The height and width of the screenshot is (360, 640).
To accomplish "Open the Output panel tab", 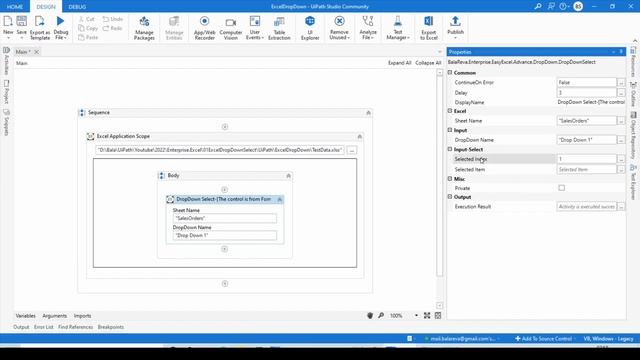I will pos(21,327).
